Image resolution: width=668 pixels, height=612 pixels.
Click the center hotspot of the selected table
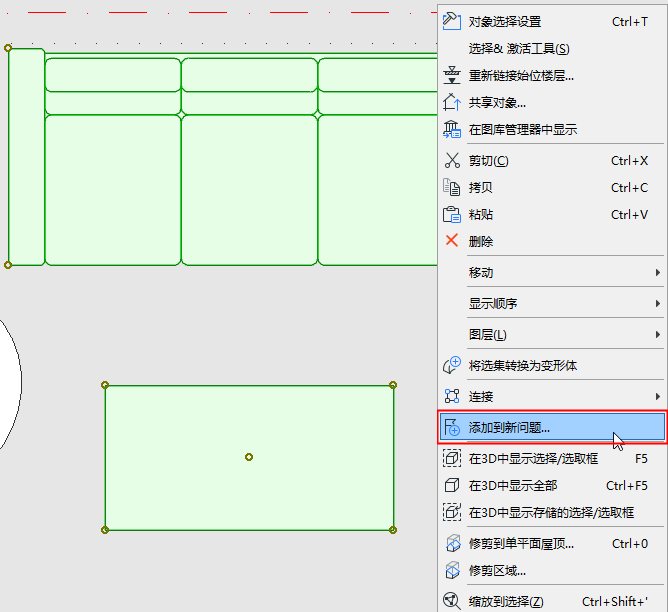coord(249,457)
